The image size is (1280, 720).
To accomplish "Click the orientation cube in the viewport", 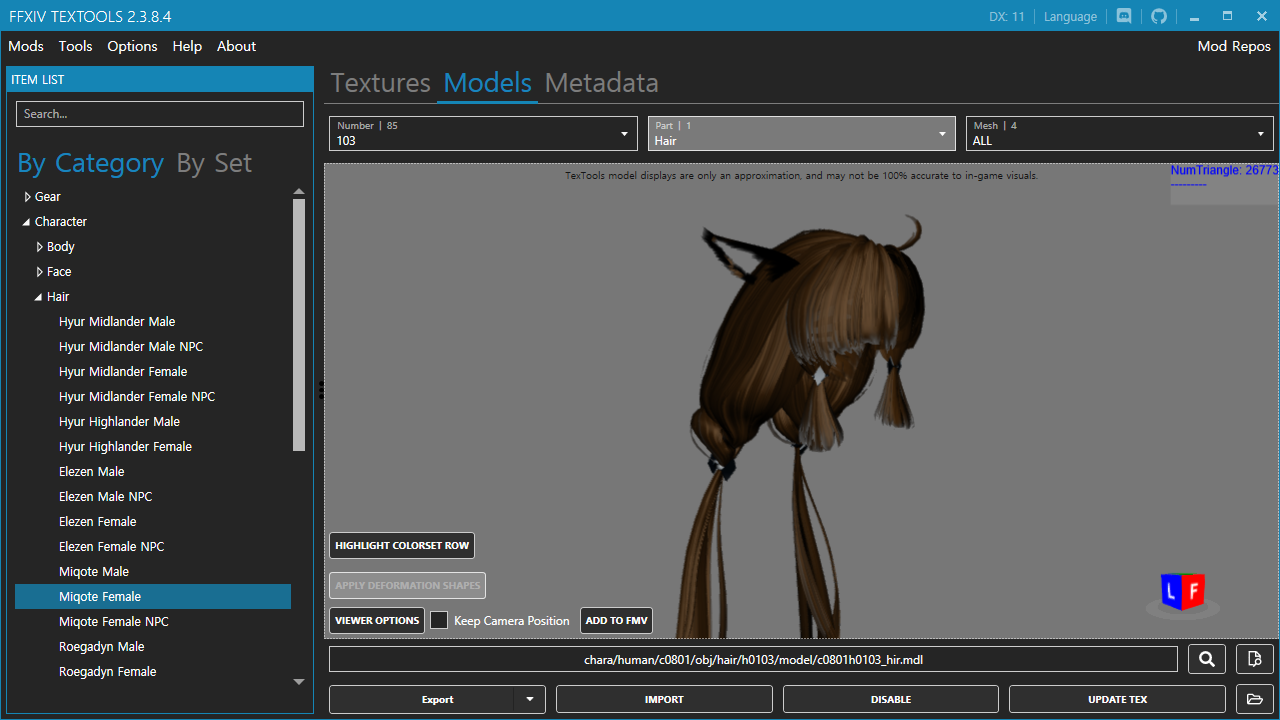I will pos(1183,593).
